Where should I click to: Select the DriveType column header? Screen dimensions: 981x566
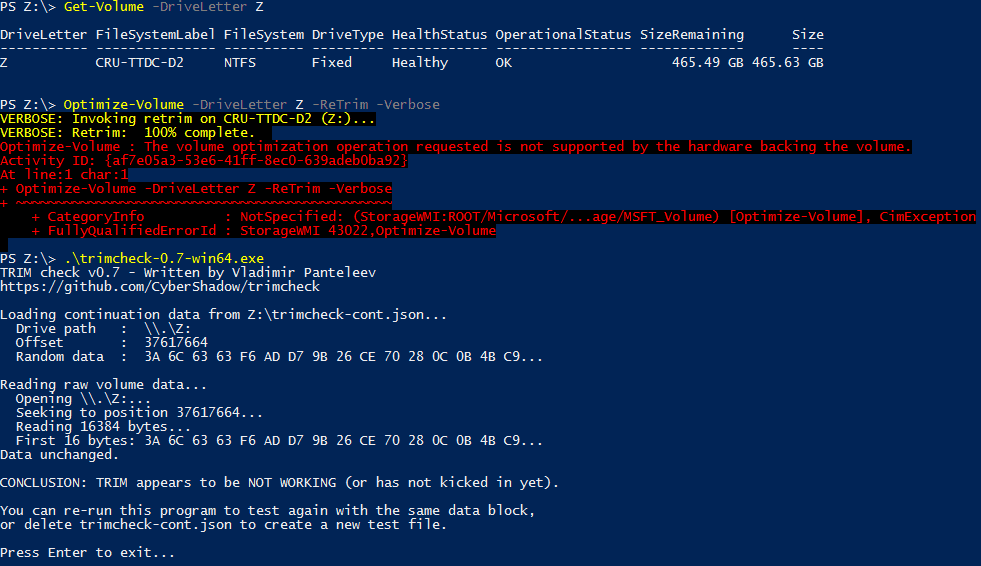click(x=348, y=34)
